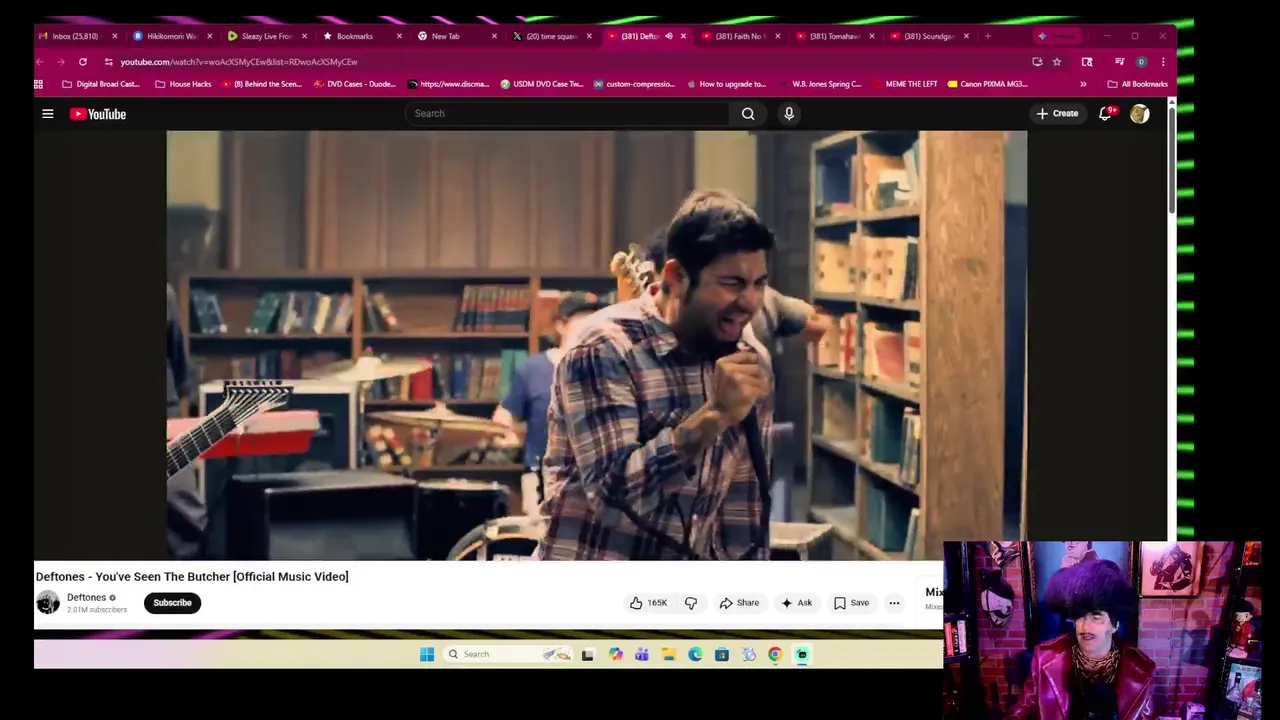
Task: Open MEME THE LEFT bookmark
Action: [x=905, y=84]
